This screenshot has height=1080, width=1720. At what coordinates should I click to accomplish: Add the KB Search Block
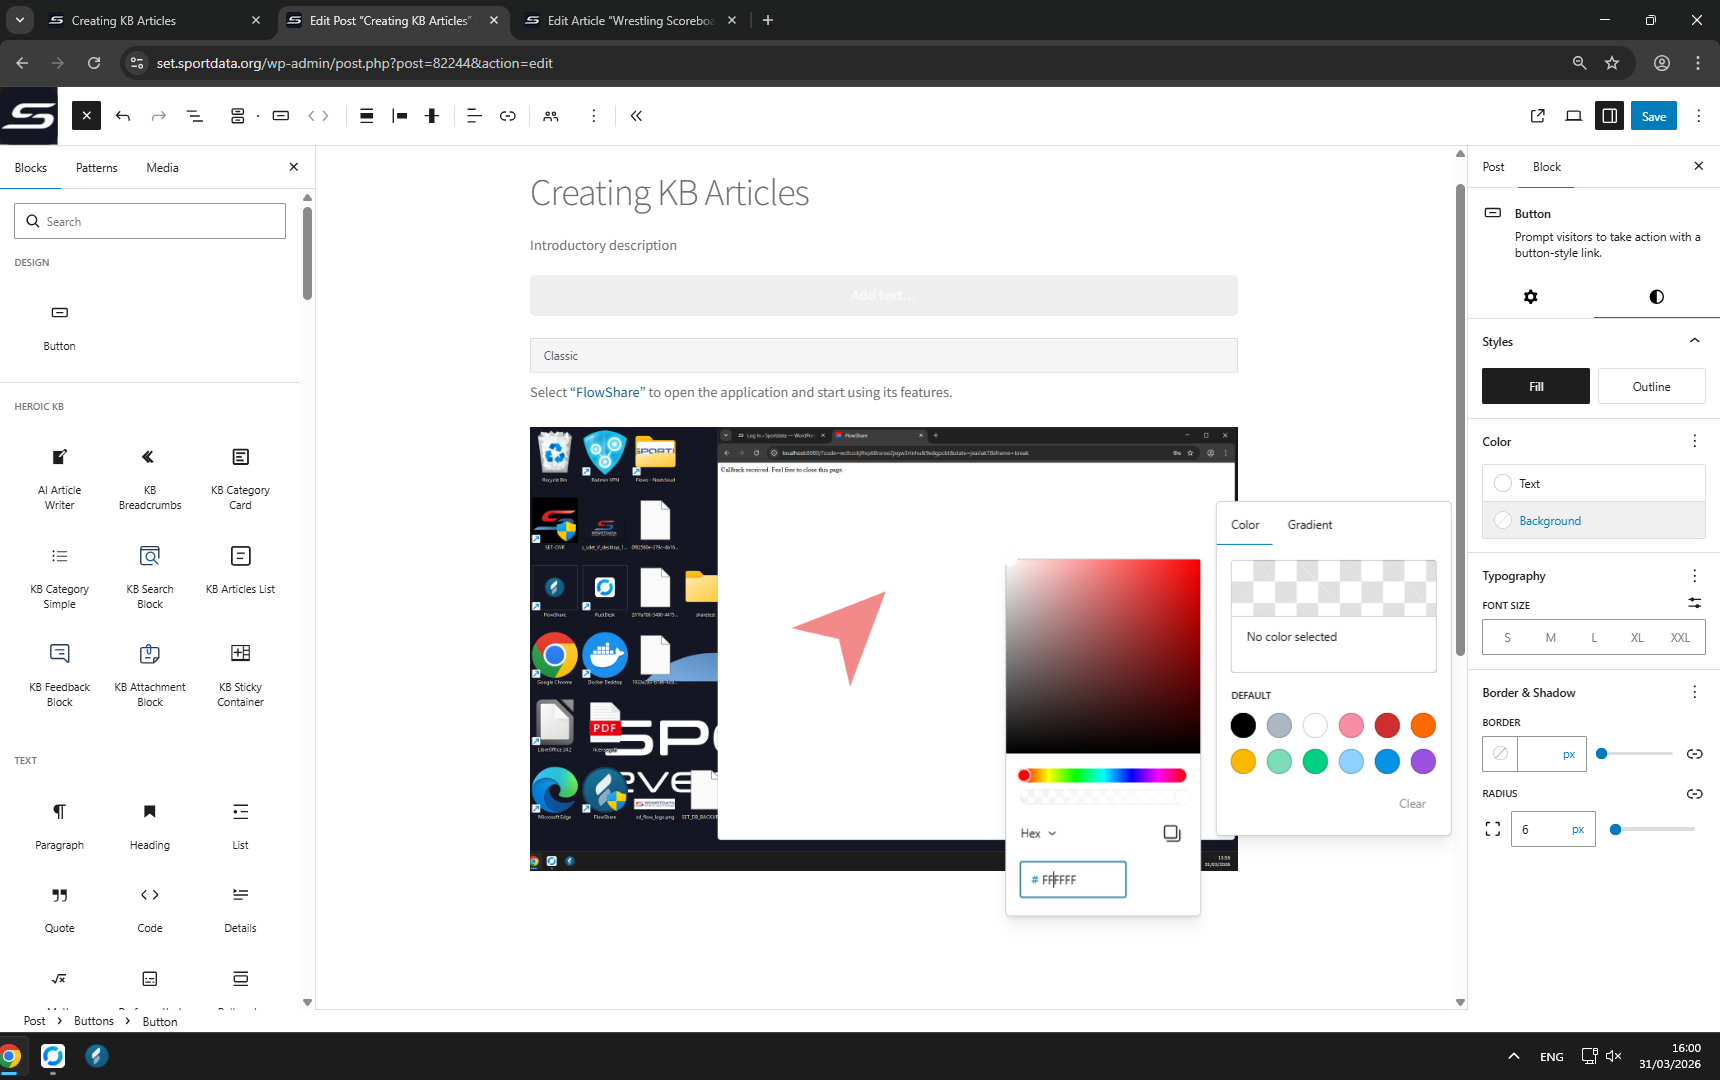tap(149, 575)
